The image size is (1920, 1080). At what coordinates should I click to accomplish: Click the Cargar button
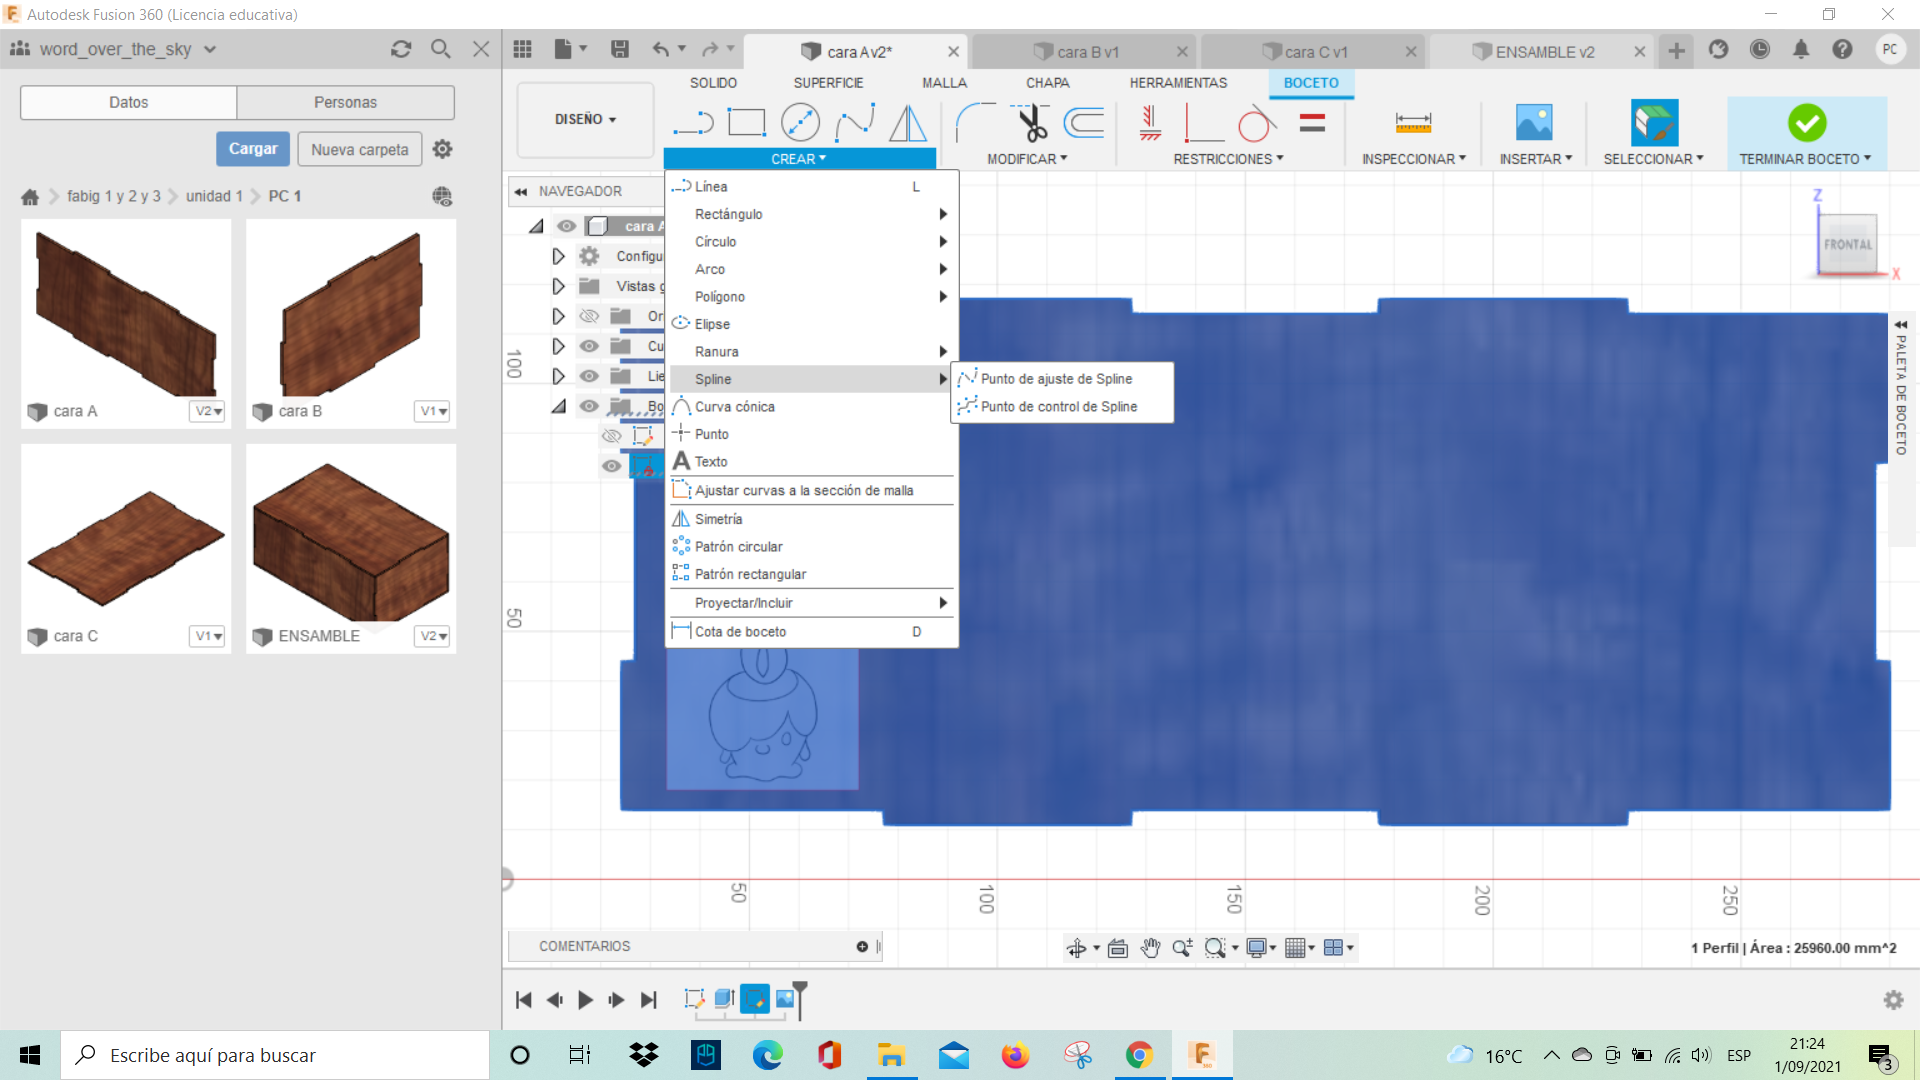click(252, 149)
